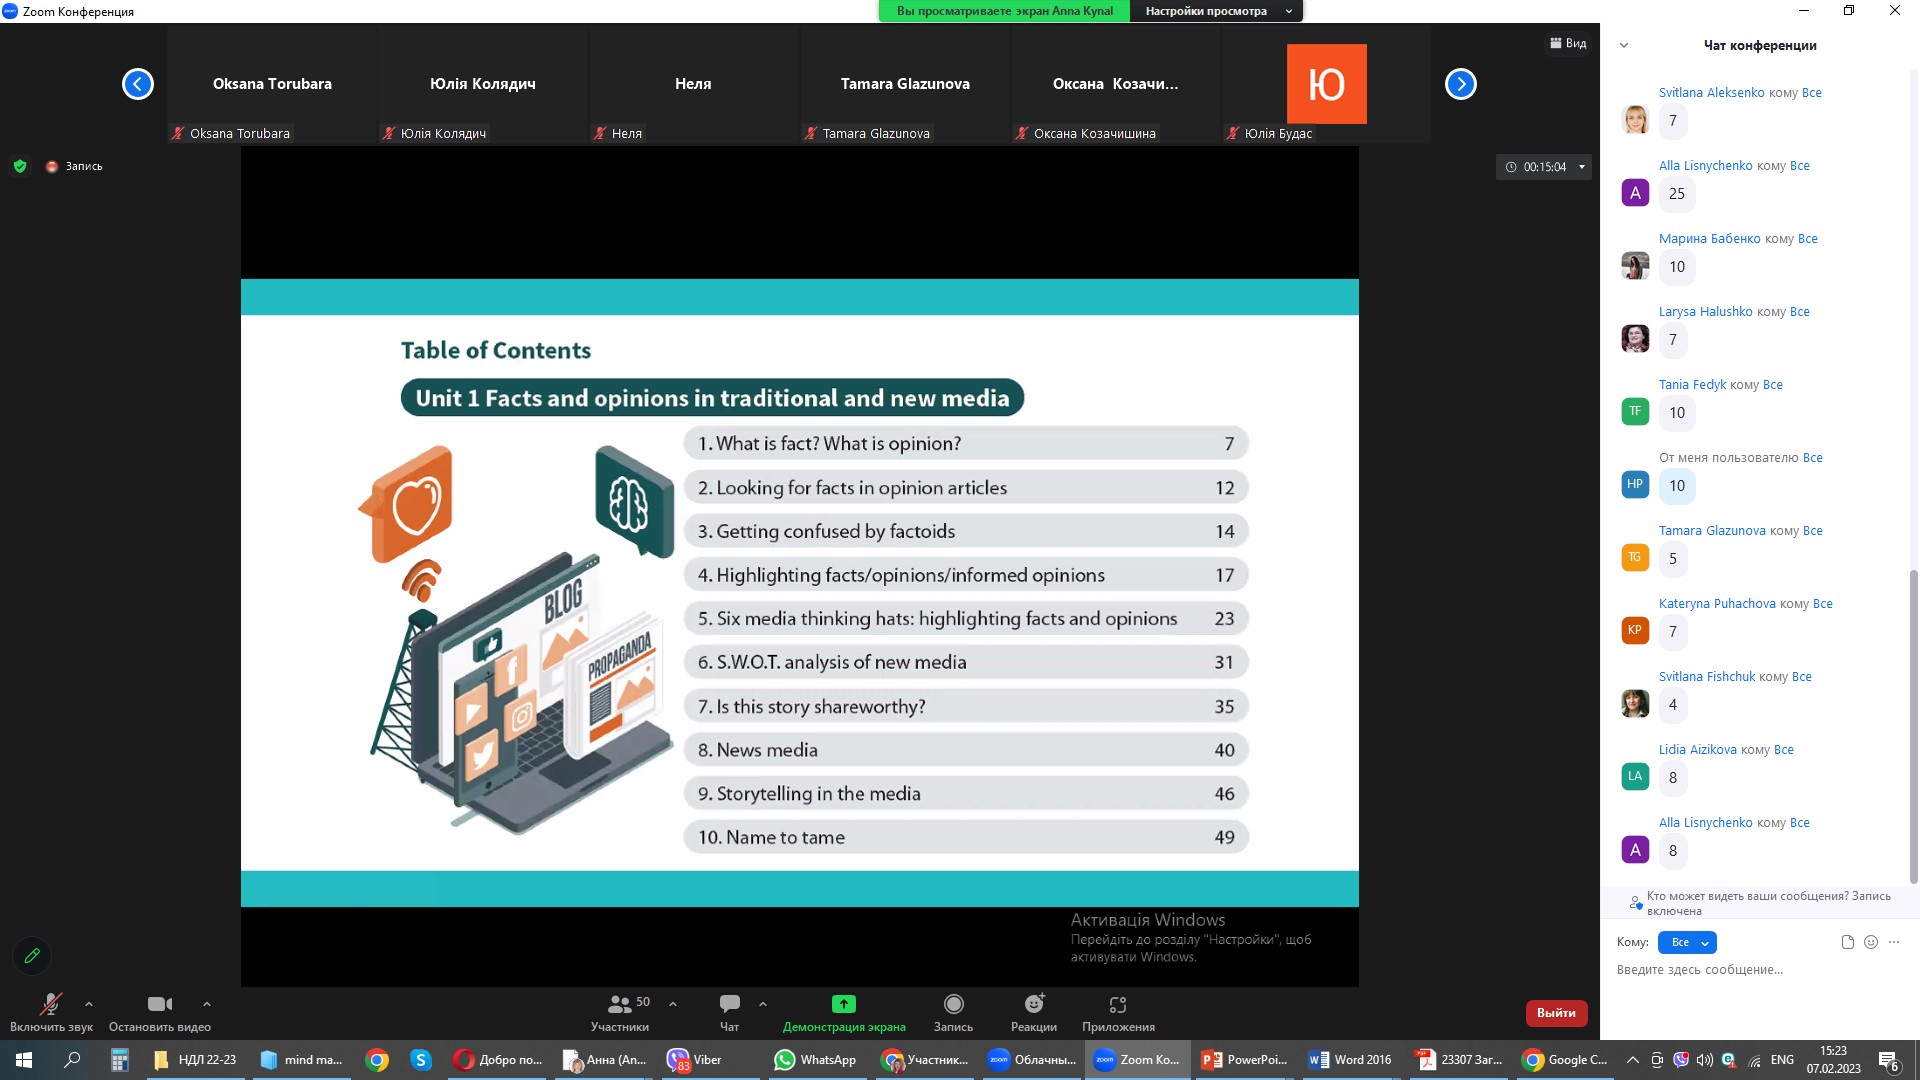Open the Chat panel icon
The width and height of the screenshot is (1920, 1080).
coord(729,1005)
